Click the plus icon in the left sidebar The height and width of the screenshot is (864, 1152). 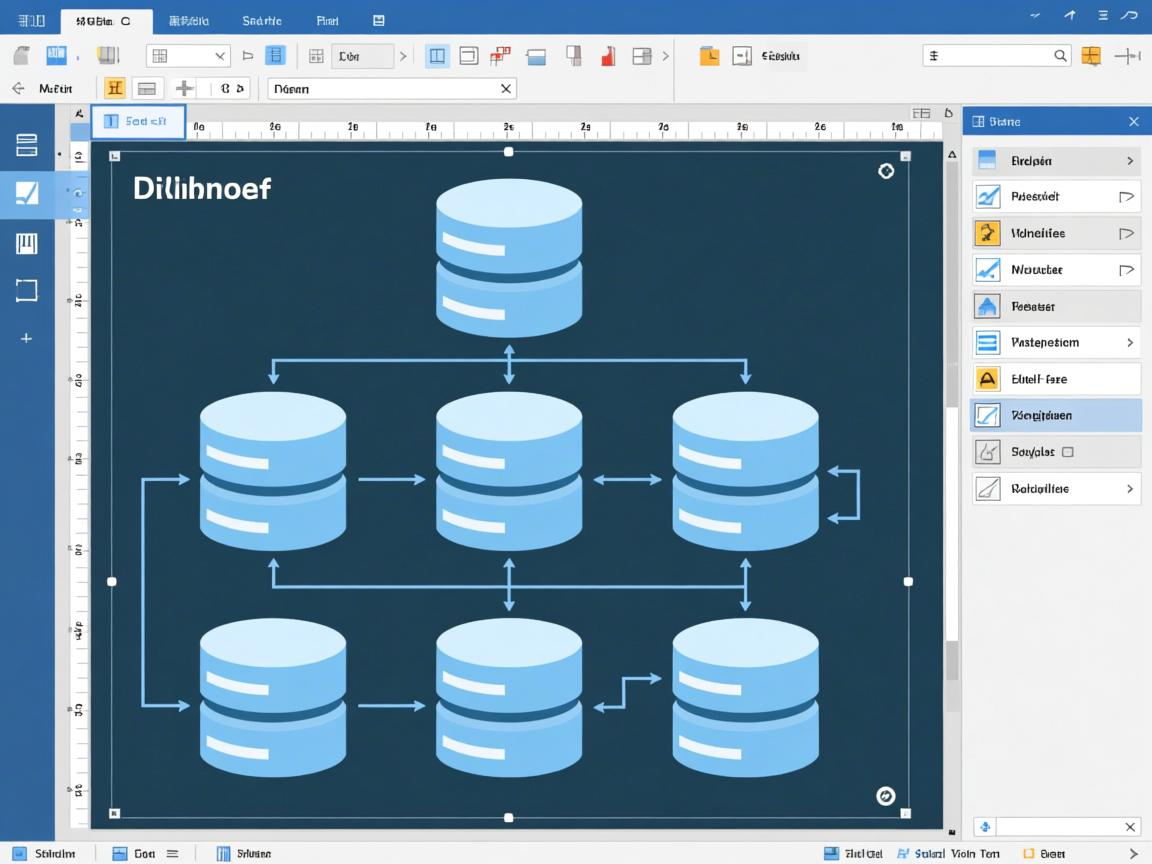pyautogui.click(x=26, y=338)
